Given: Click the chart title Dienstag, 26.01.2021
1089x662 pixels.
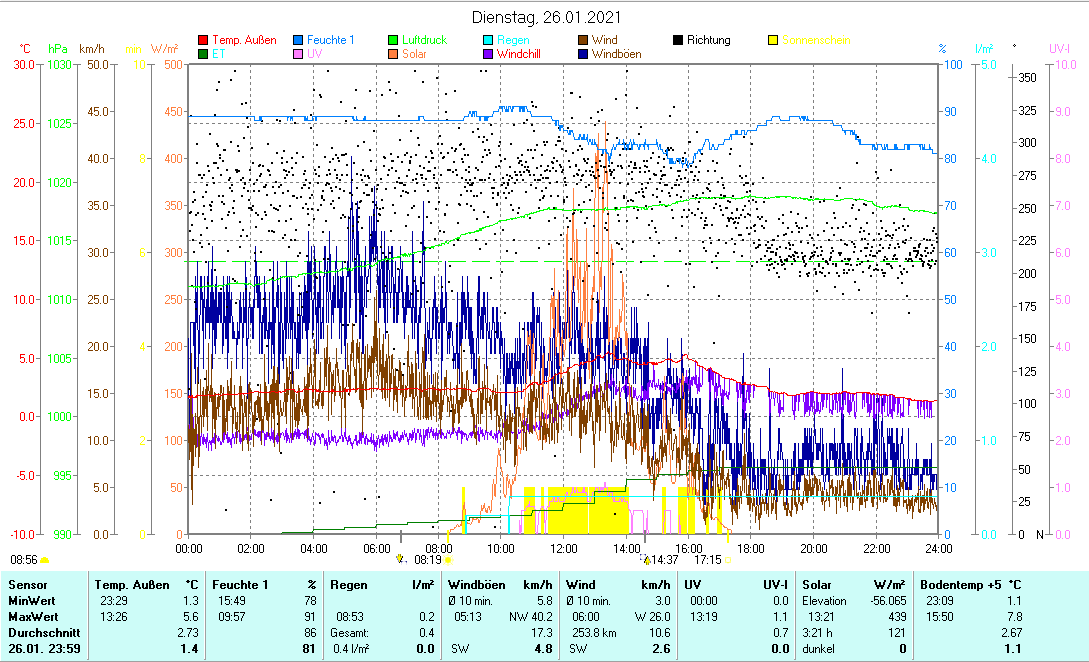Looking at the screenshot, I should tap(545, 17).
